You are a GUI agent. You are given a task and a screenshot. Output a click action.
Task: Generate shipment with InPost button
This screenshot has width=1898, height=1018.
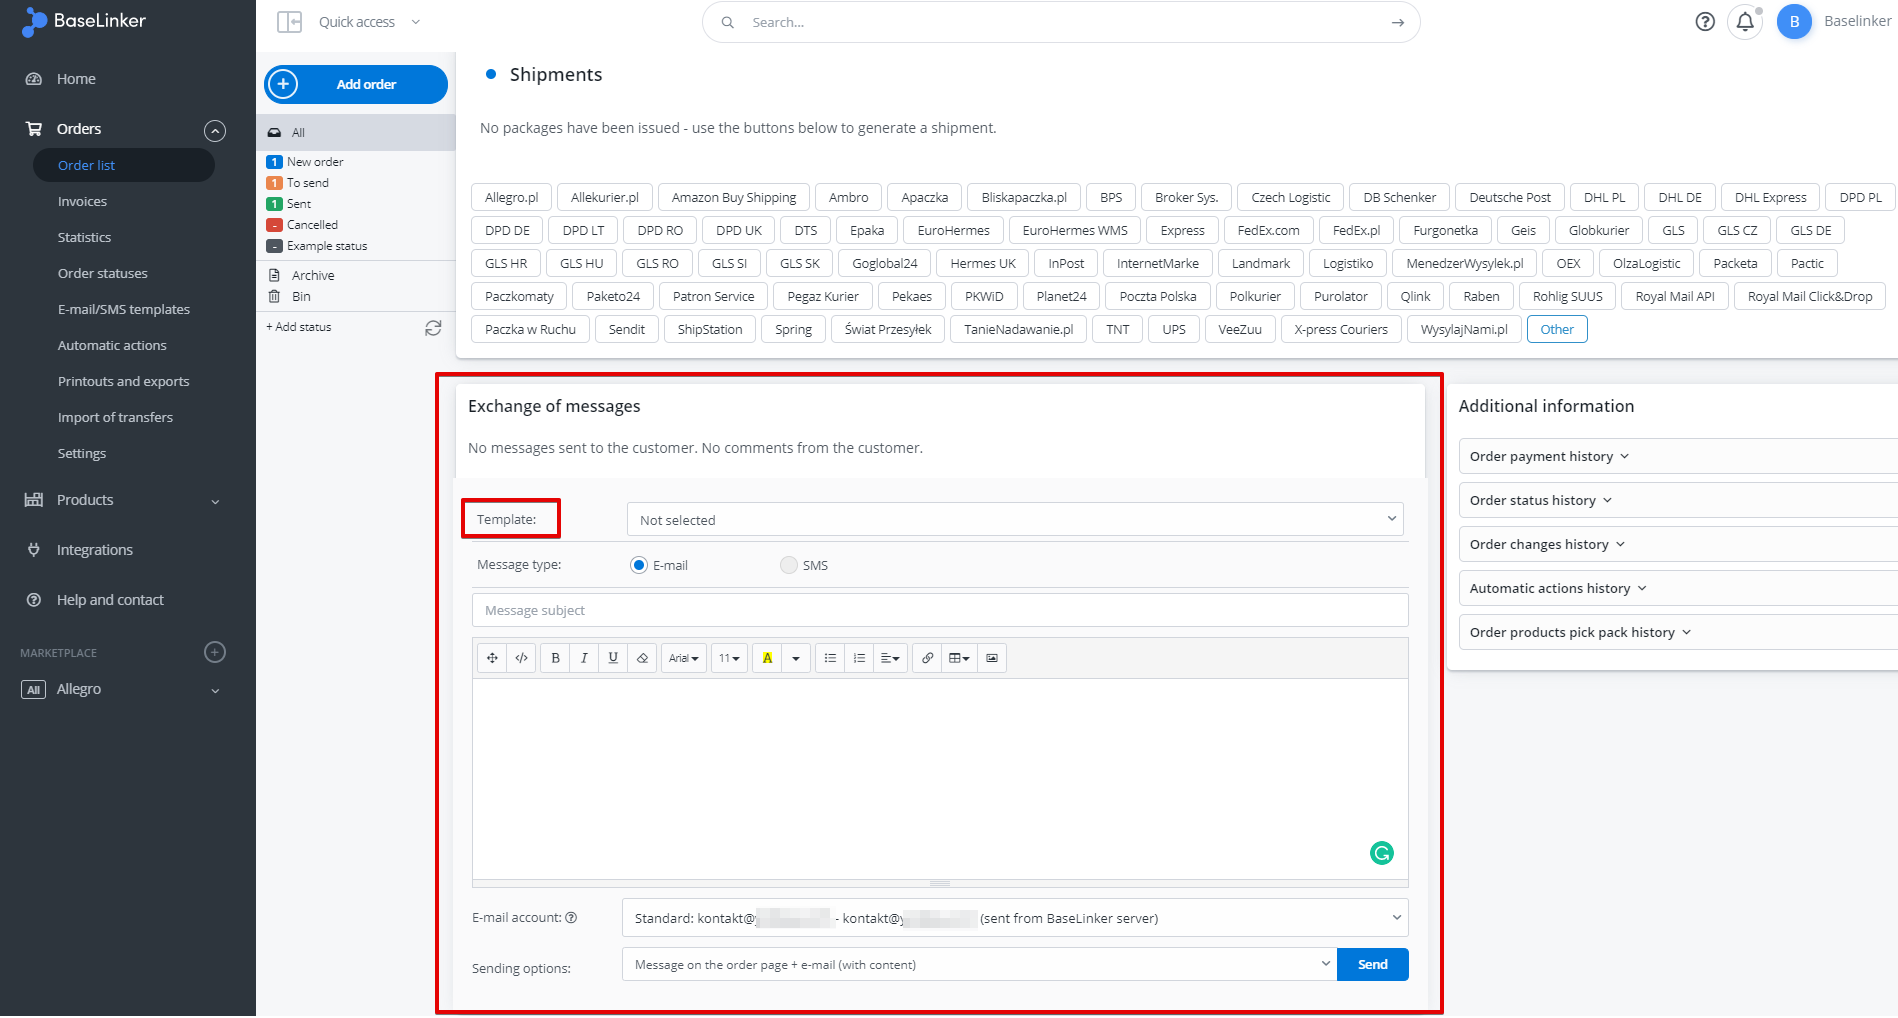[1066, 263]
